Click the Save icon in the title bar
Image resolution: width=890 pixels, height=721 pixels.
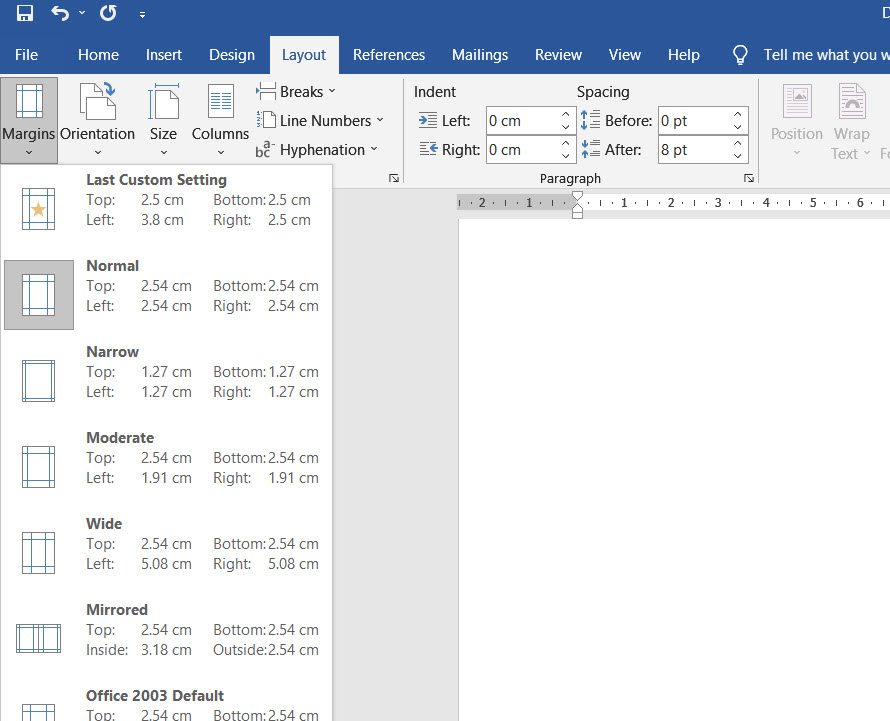click(24, 12)
